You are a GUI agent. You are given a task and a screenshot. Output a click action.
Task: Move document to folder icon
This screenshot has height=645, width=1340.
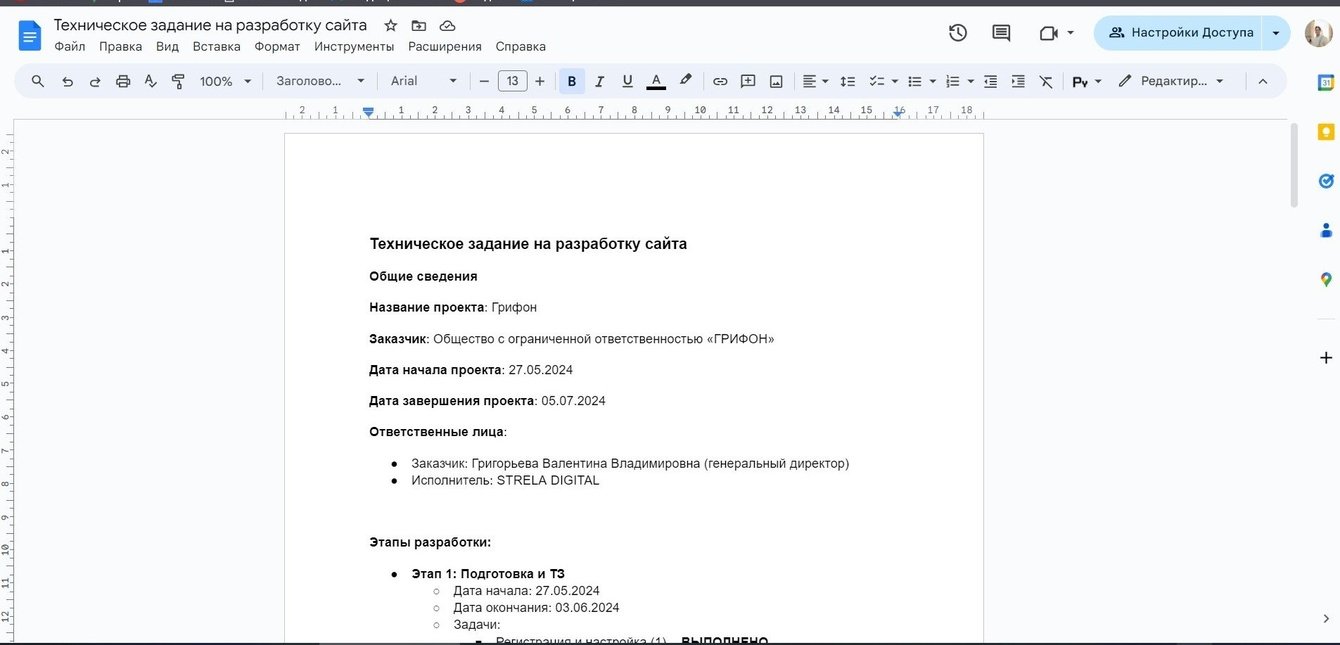point(418,25)
